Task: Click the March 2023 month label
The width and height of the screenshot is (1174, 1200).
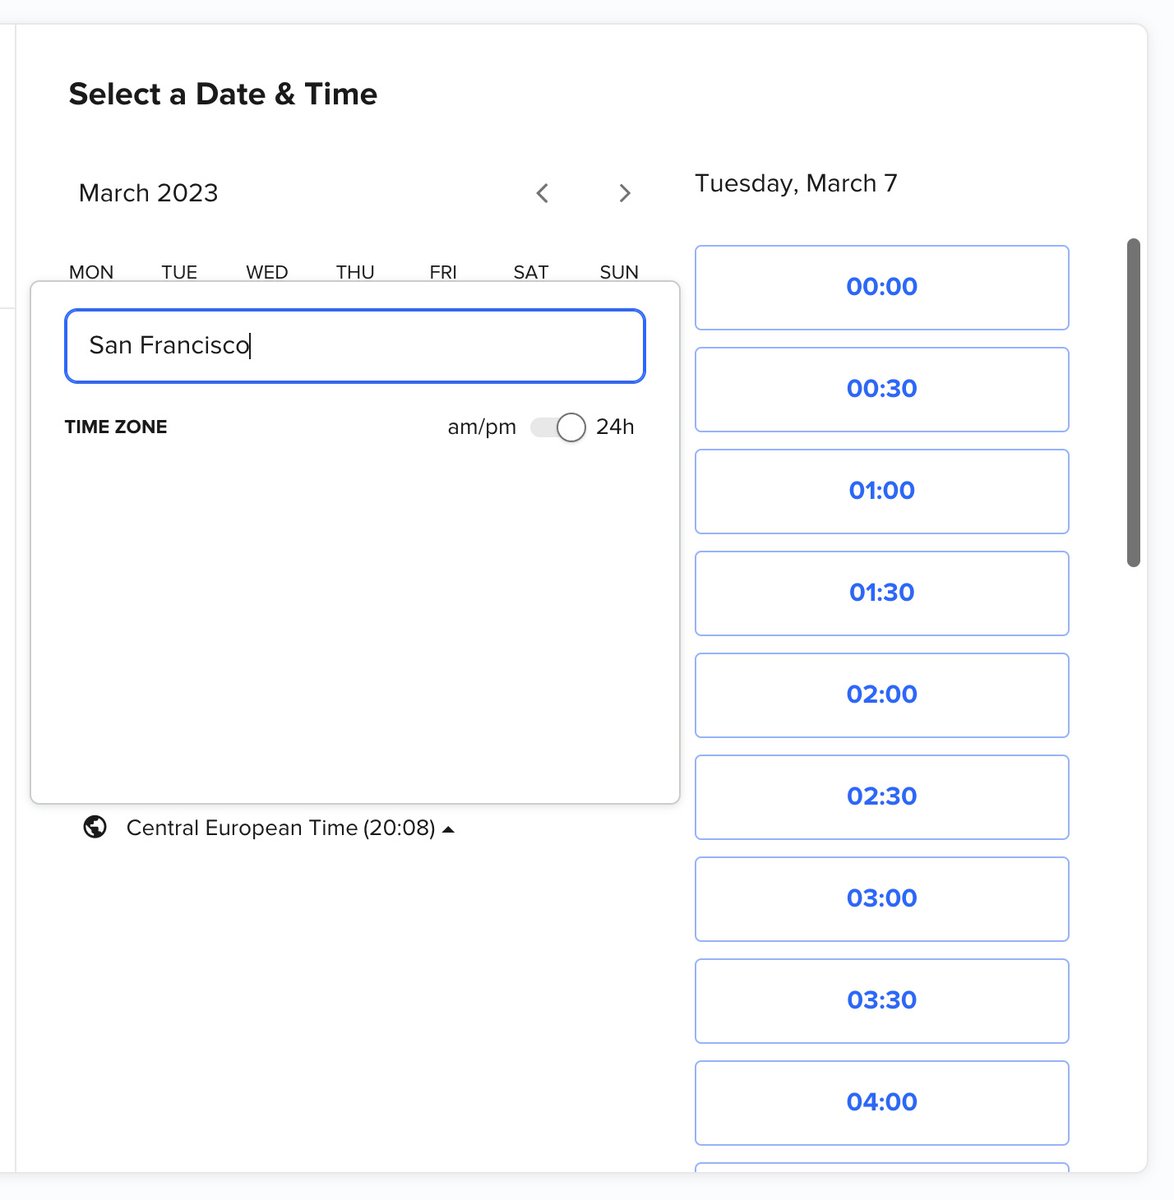Action: tap(148, 193)
